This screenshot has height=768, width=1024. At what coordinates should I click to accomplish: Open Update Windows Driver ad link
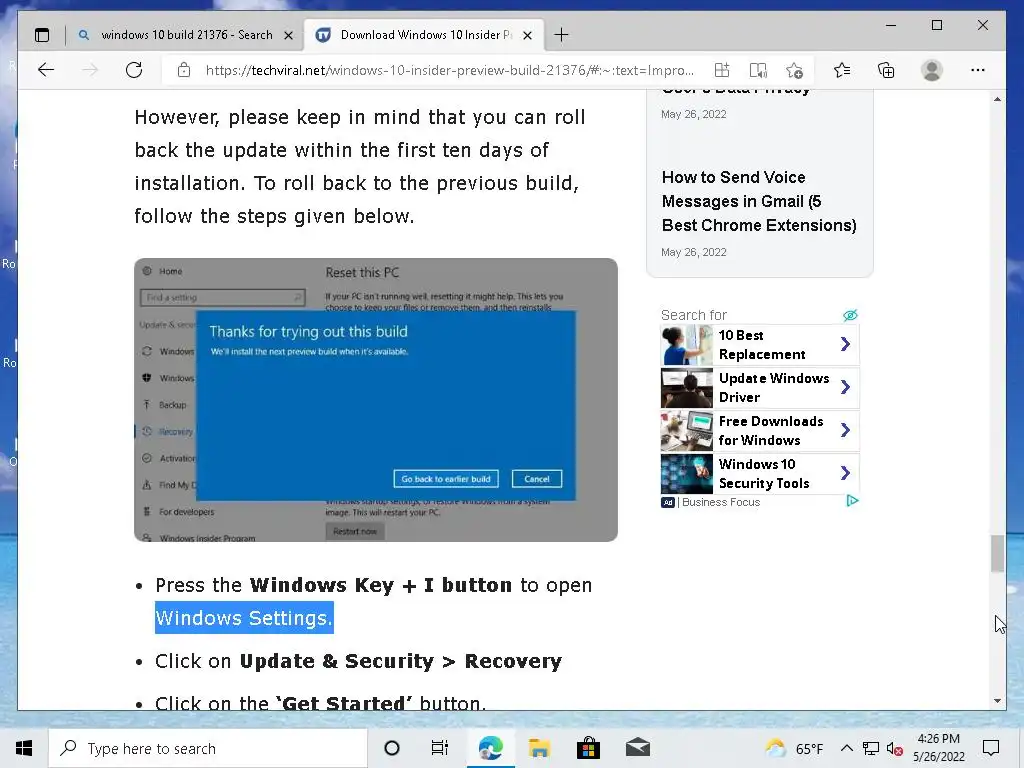coord(774,388)
